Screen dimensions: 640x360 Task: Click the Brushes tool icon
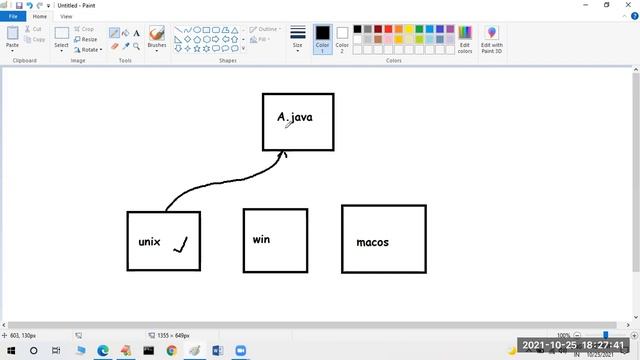click(x=157, y=33)
